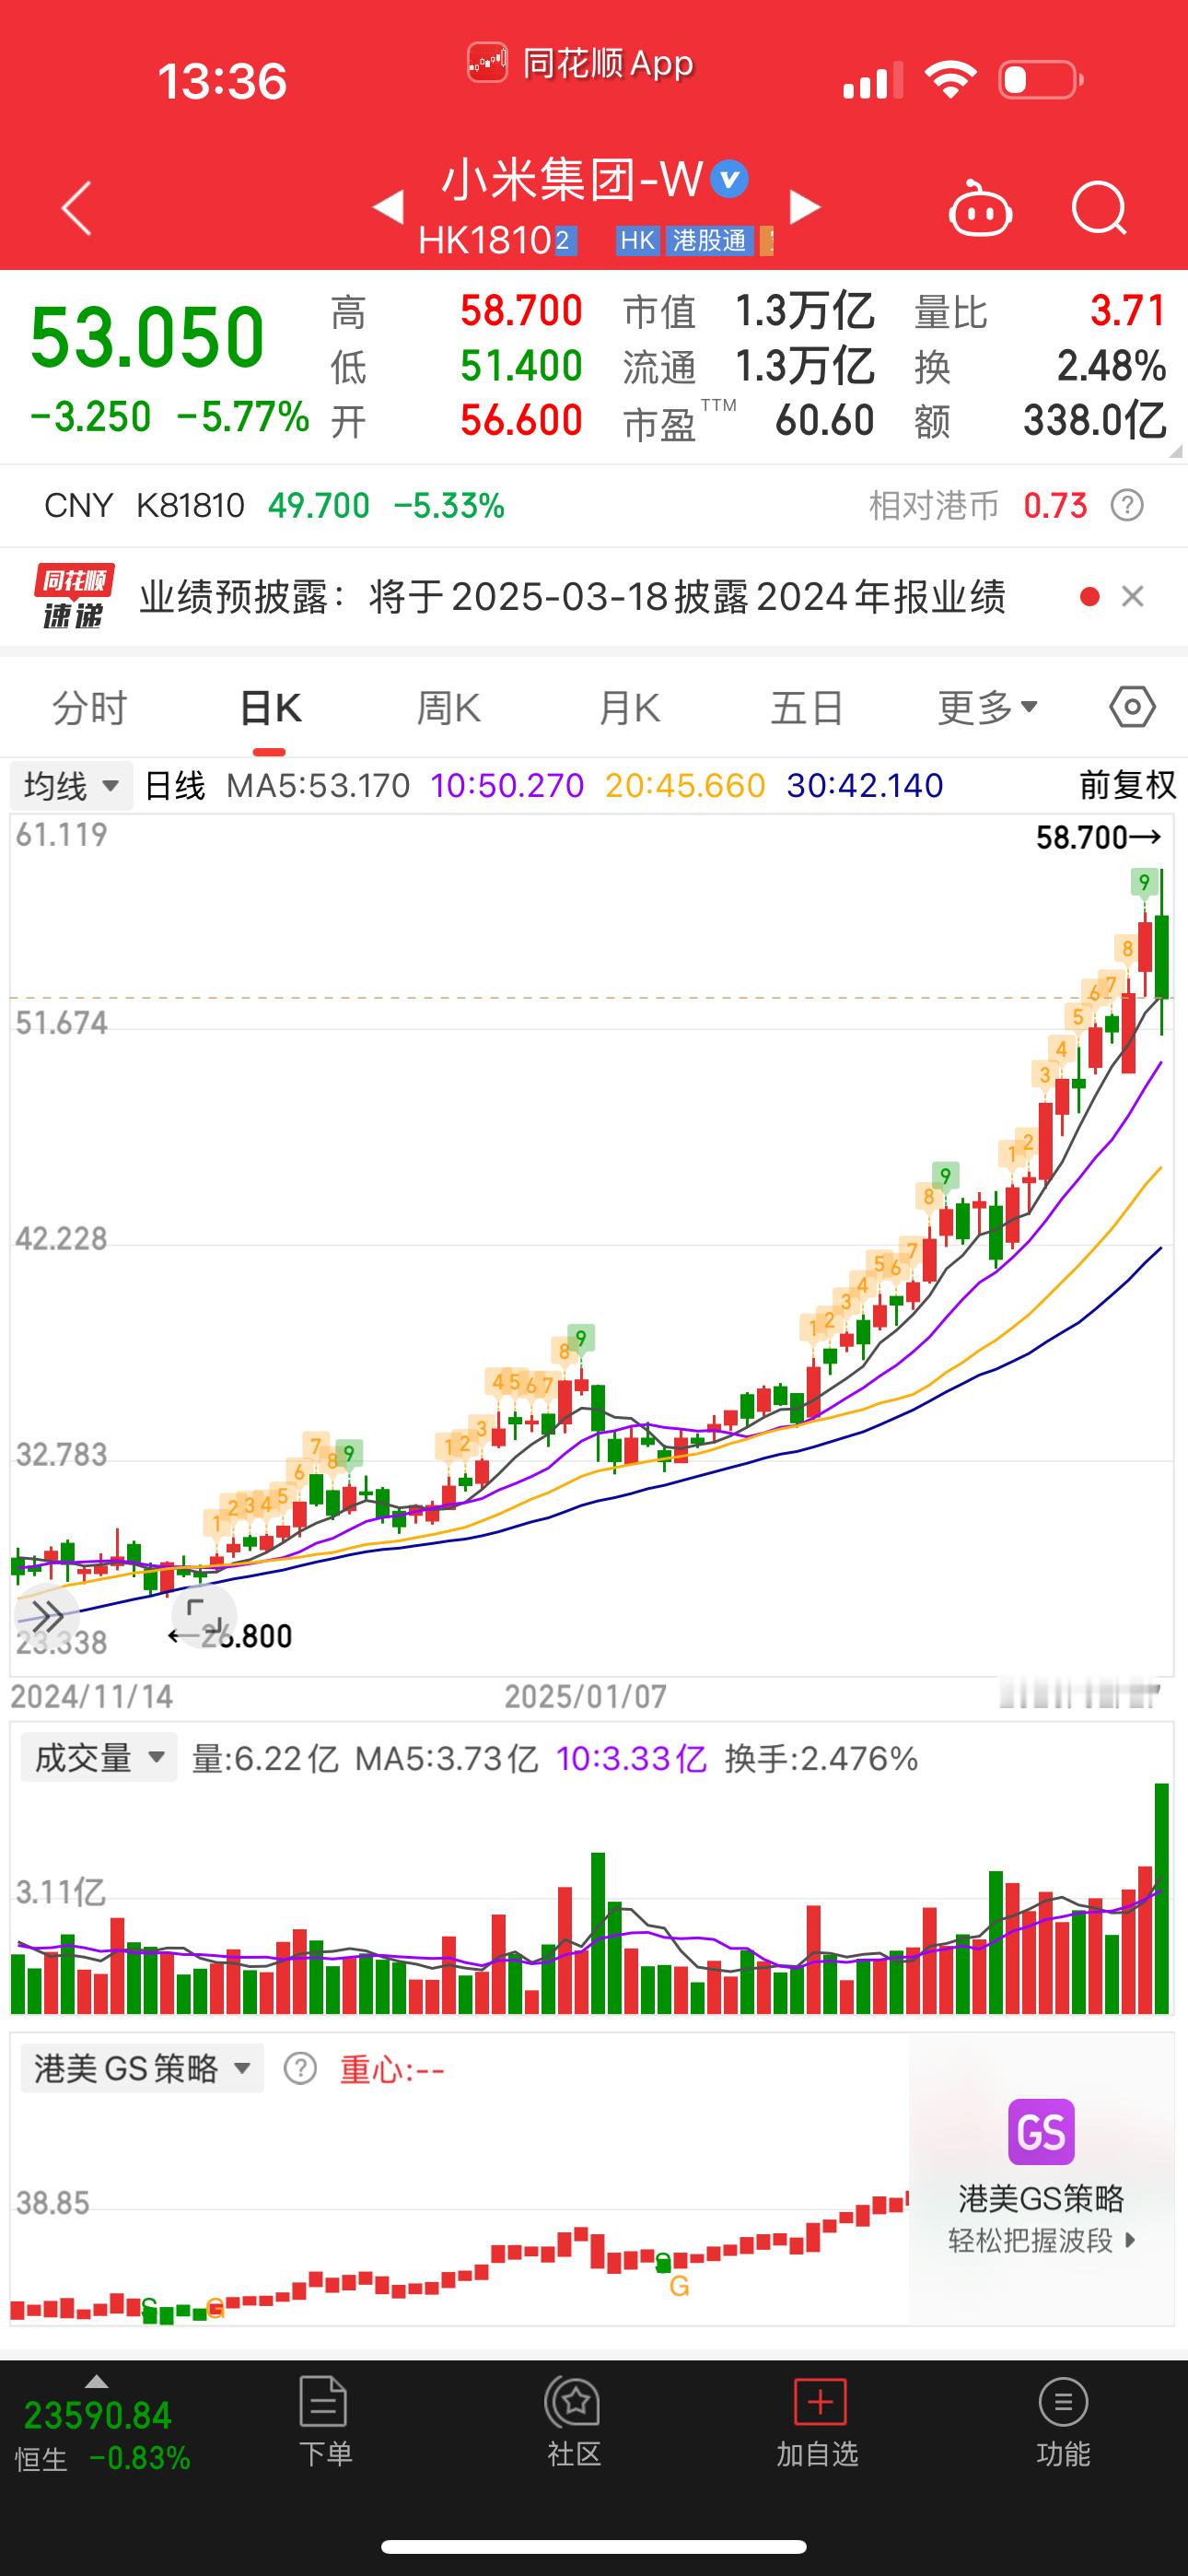Open the 同花顺速递 logo
1188x2576 pixels.
click(75, 597)
